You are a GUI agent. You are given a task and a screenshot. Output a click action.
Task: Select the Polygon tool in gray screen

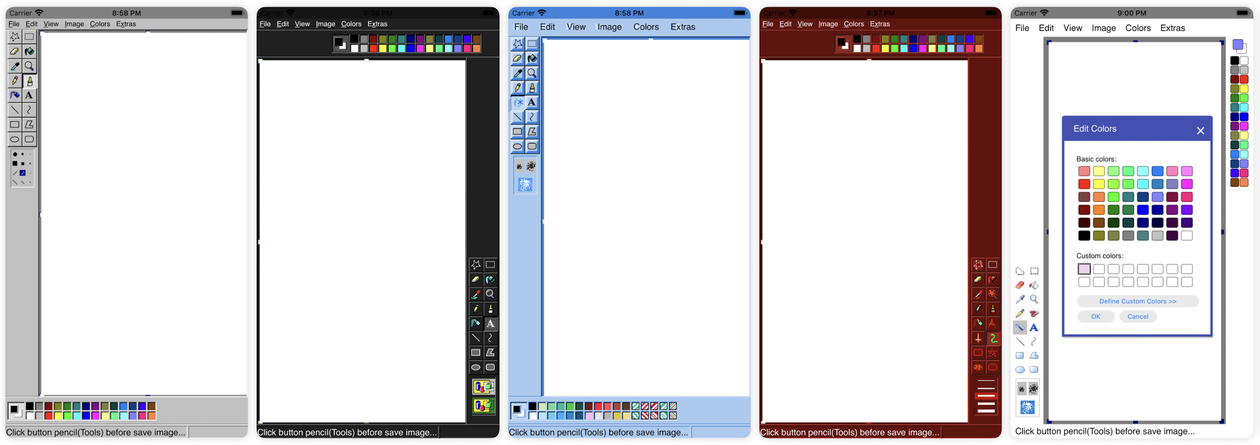[x=29, y=124]
